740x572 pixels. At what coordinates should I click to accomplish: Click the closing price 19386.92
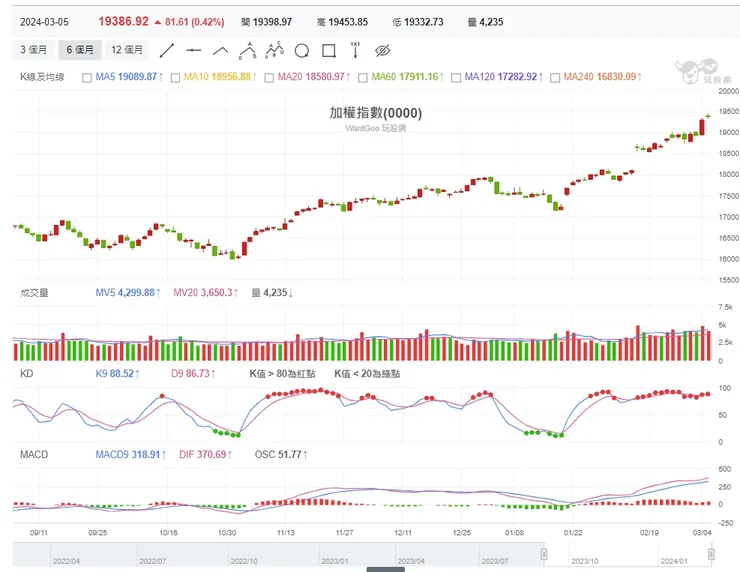click(124, 22)
